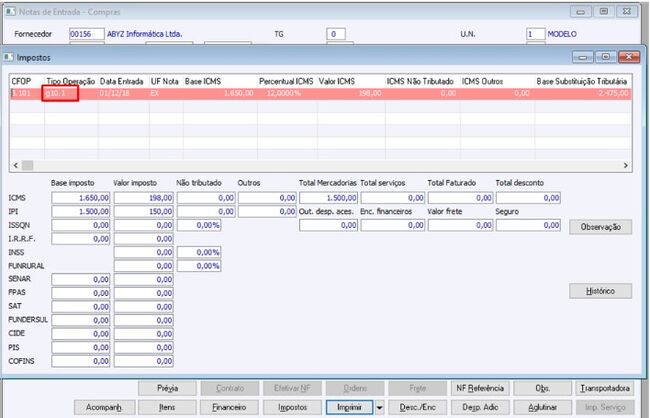Click the Notas de Entrada window icon
This screenshot has width=650, height=418.
10,12
